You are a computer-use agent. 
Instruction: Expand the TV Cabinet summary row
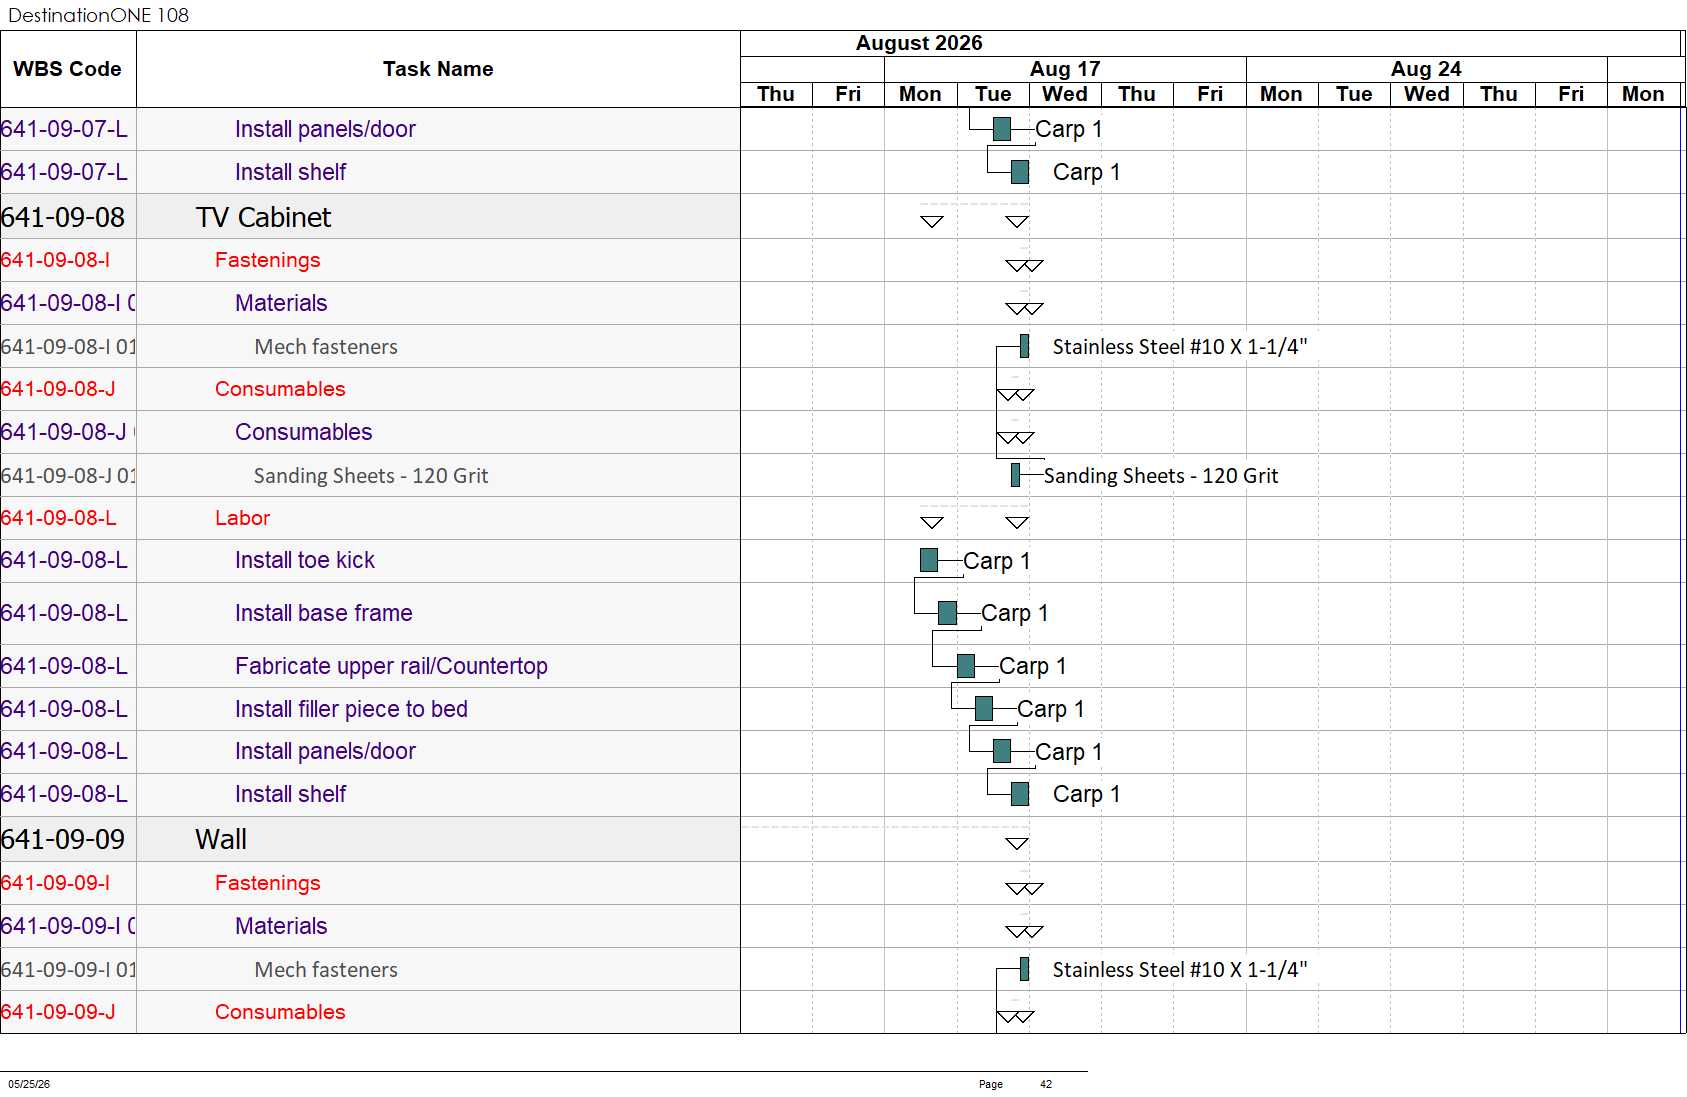370,217
